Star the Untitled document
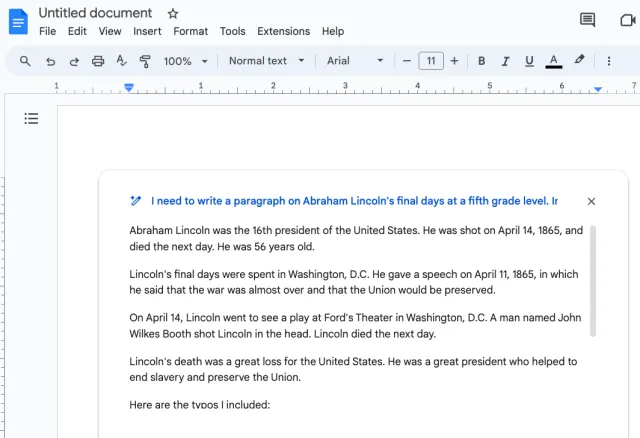The width and height of the screenshot is (640, 438). click(x=173, y=14)
